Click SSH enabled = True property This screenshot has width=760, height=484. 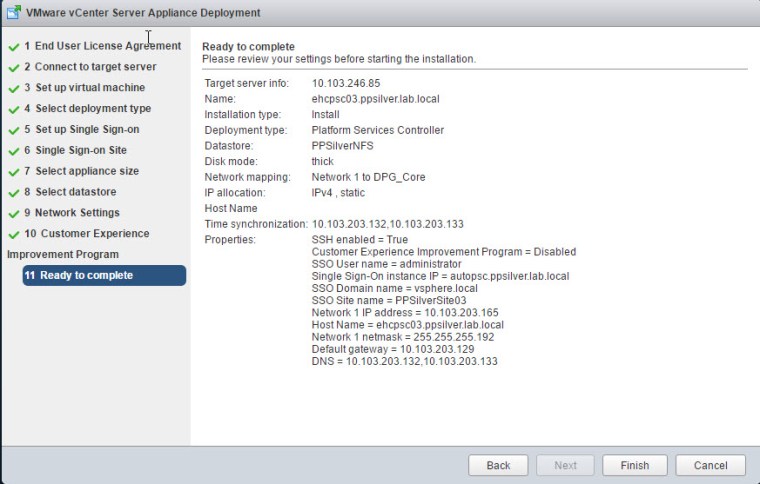(x=360, y=239)
